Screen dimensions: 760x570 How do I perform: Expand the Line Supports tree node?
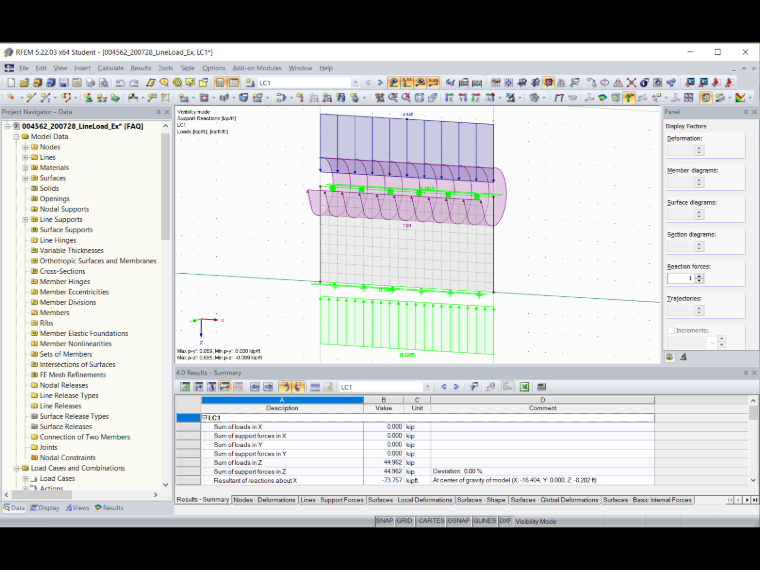pos(25,220)
